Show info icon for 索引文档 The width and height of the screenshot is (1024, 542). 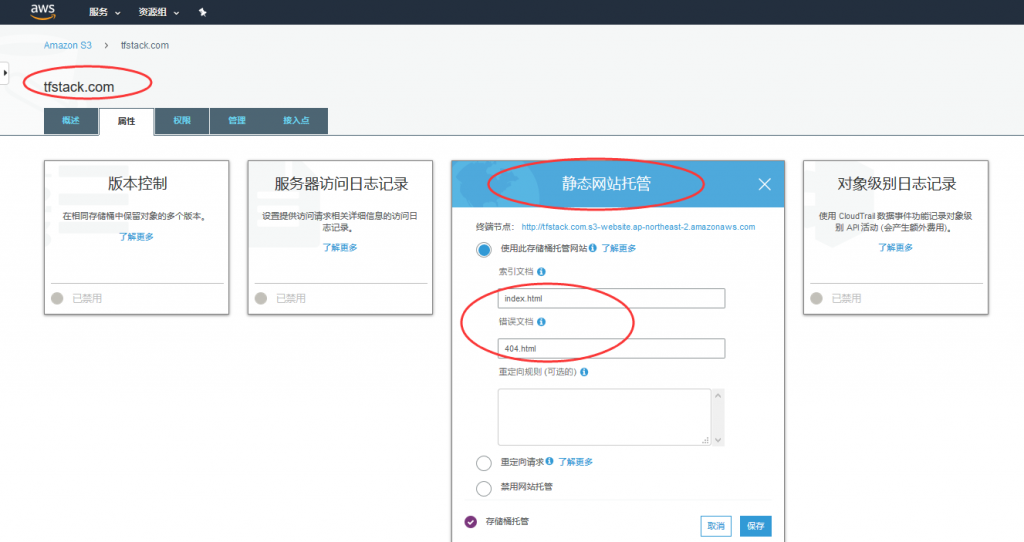click(541, 272)
